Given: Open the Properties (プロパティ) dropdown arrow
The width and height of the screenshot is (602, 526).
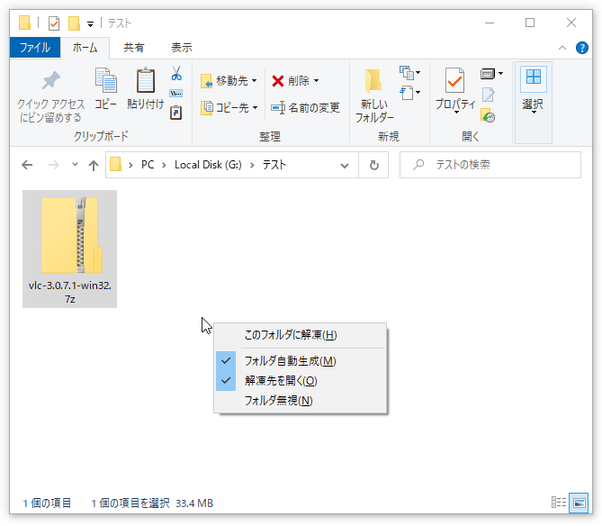Looking at the screenshot, I should tap(456, 112).
